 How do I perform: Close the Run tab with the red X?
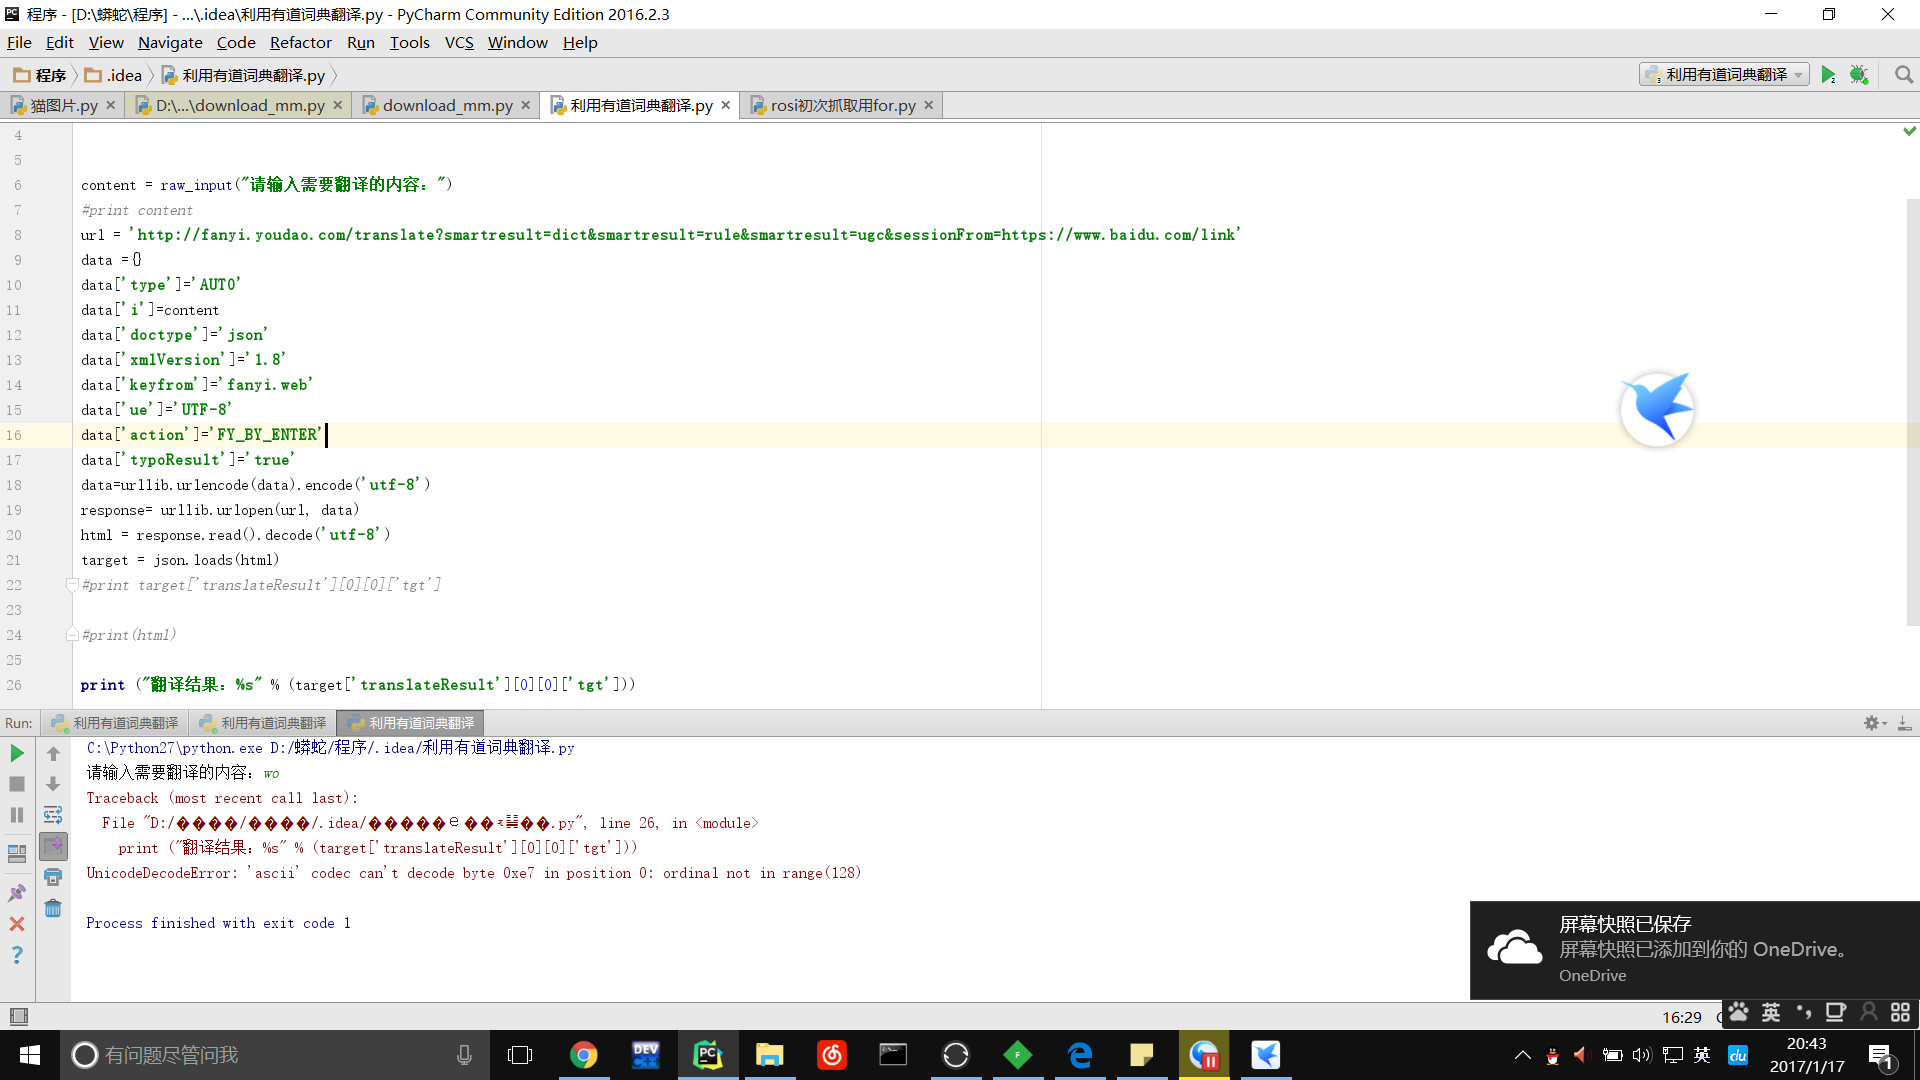(x=17, y=924)
